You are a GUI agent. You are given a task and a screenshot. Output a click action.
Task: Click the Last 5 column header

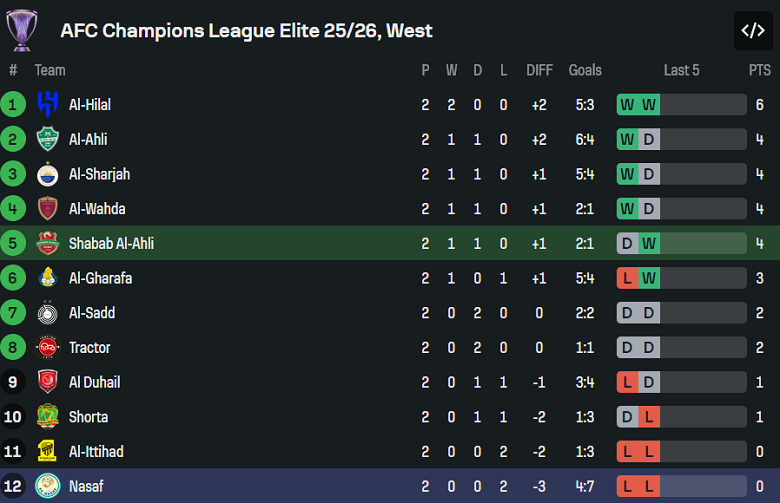[x=681, y=70]
